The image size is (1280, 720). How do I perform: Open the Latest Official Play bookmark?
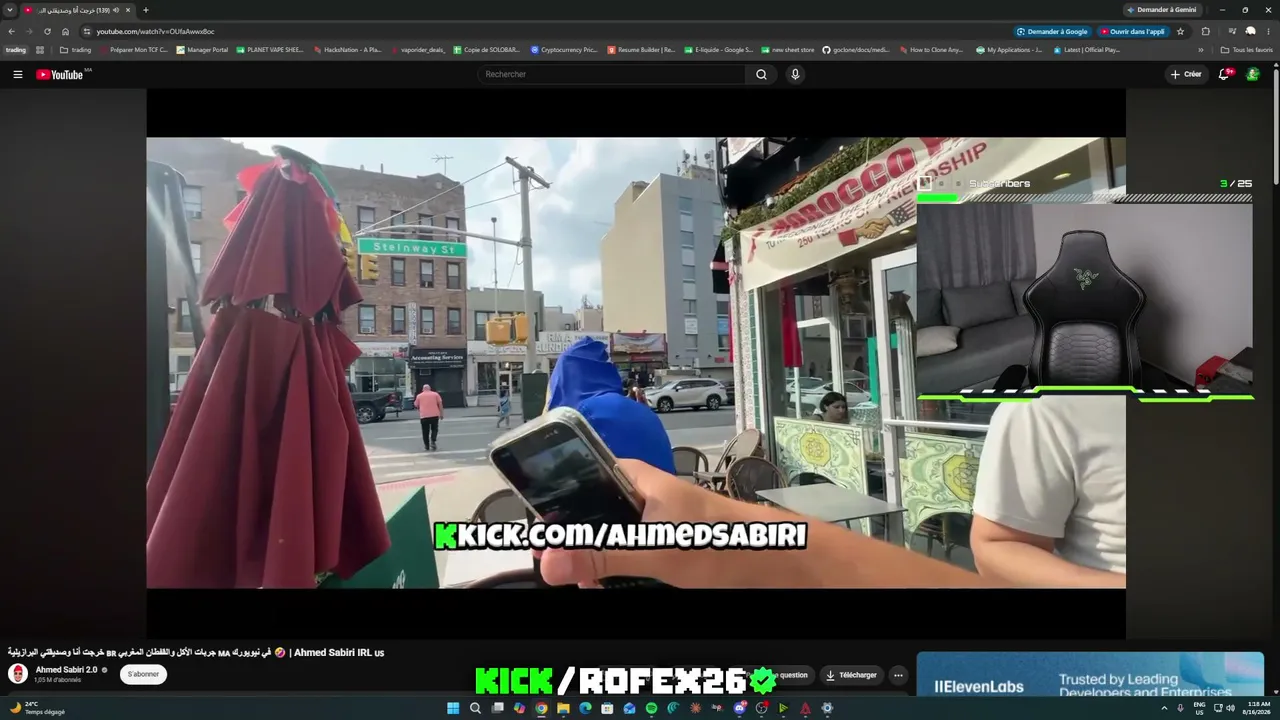point(1087,49)
